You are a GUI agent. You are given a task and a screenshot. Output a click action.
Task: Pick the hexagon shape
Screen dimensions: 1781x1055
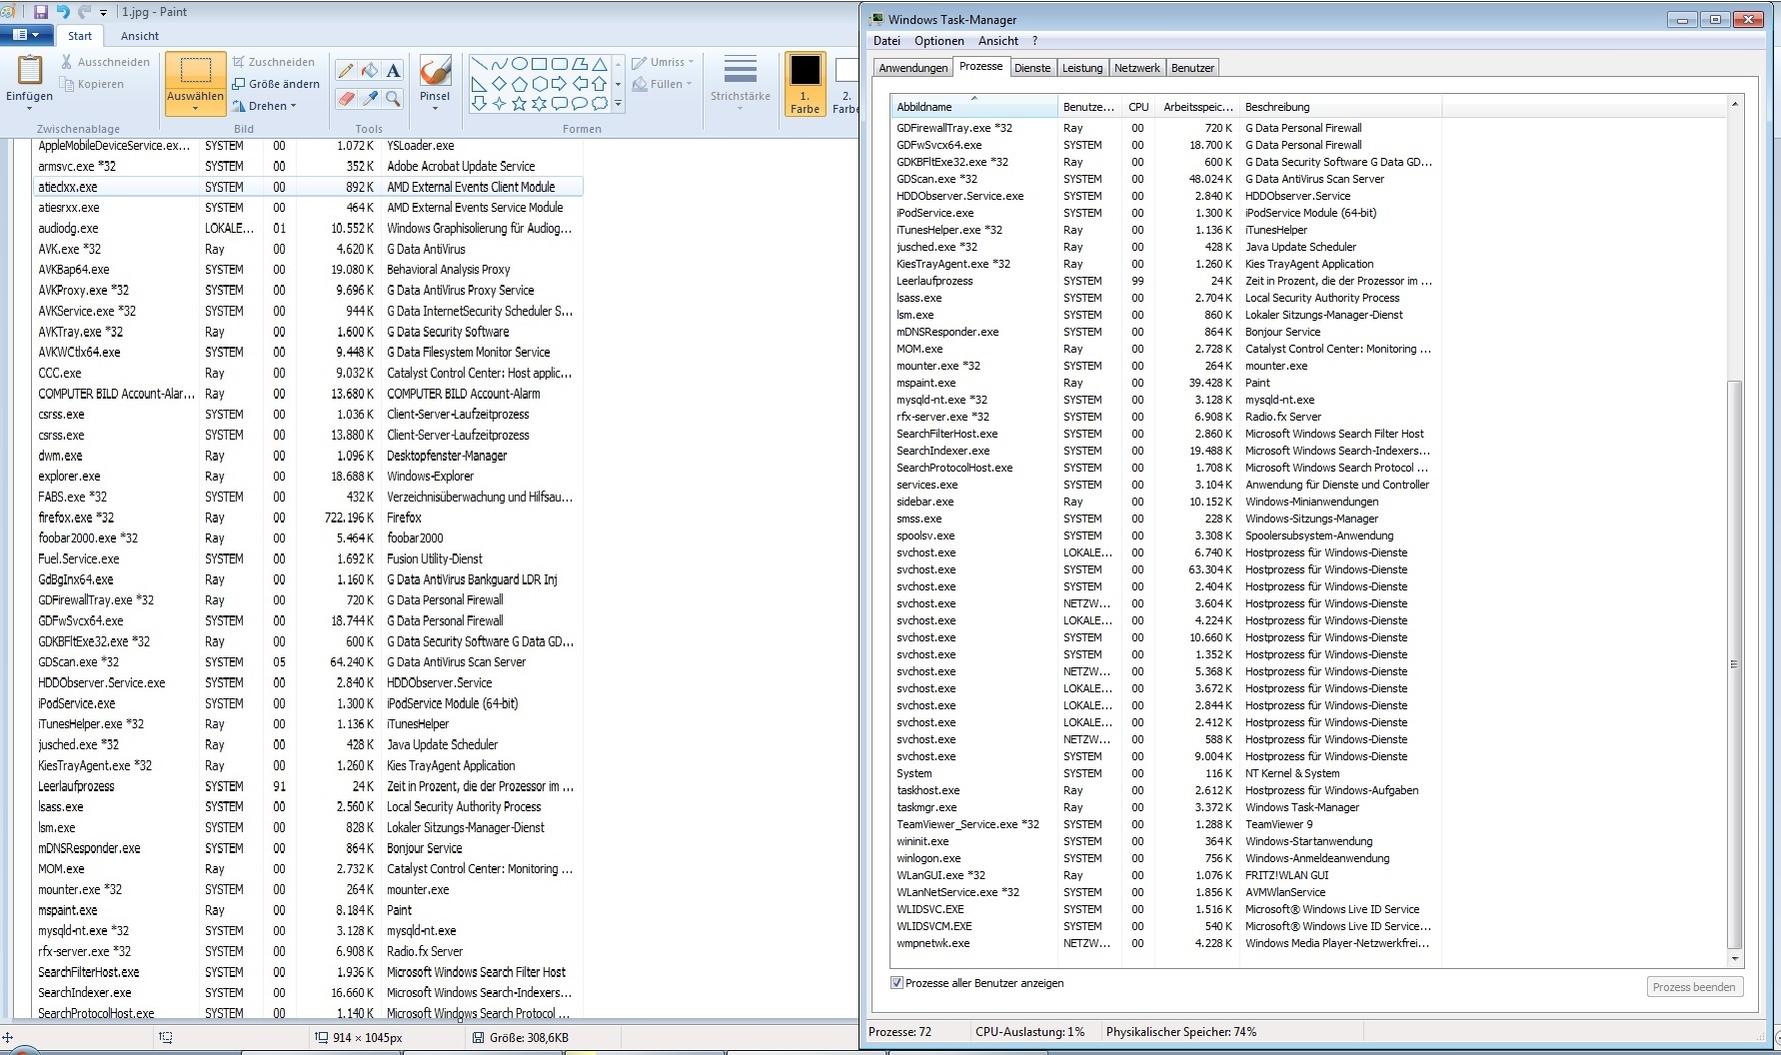tap(539, 84)
